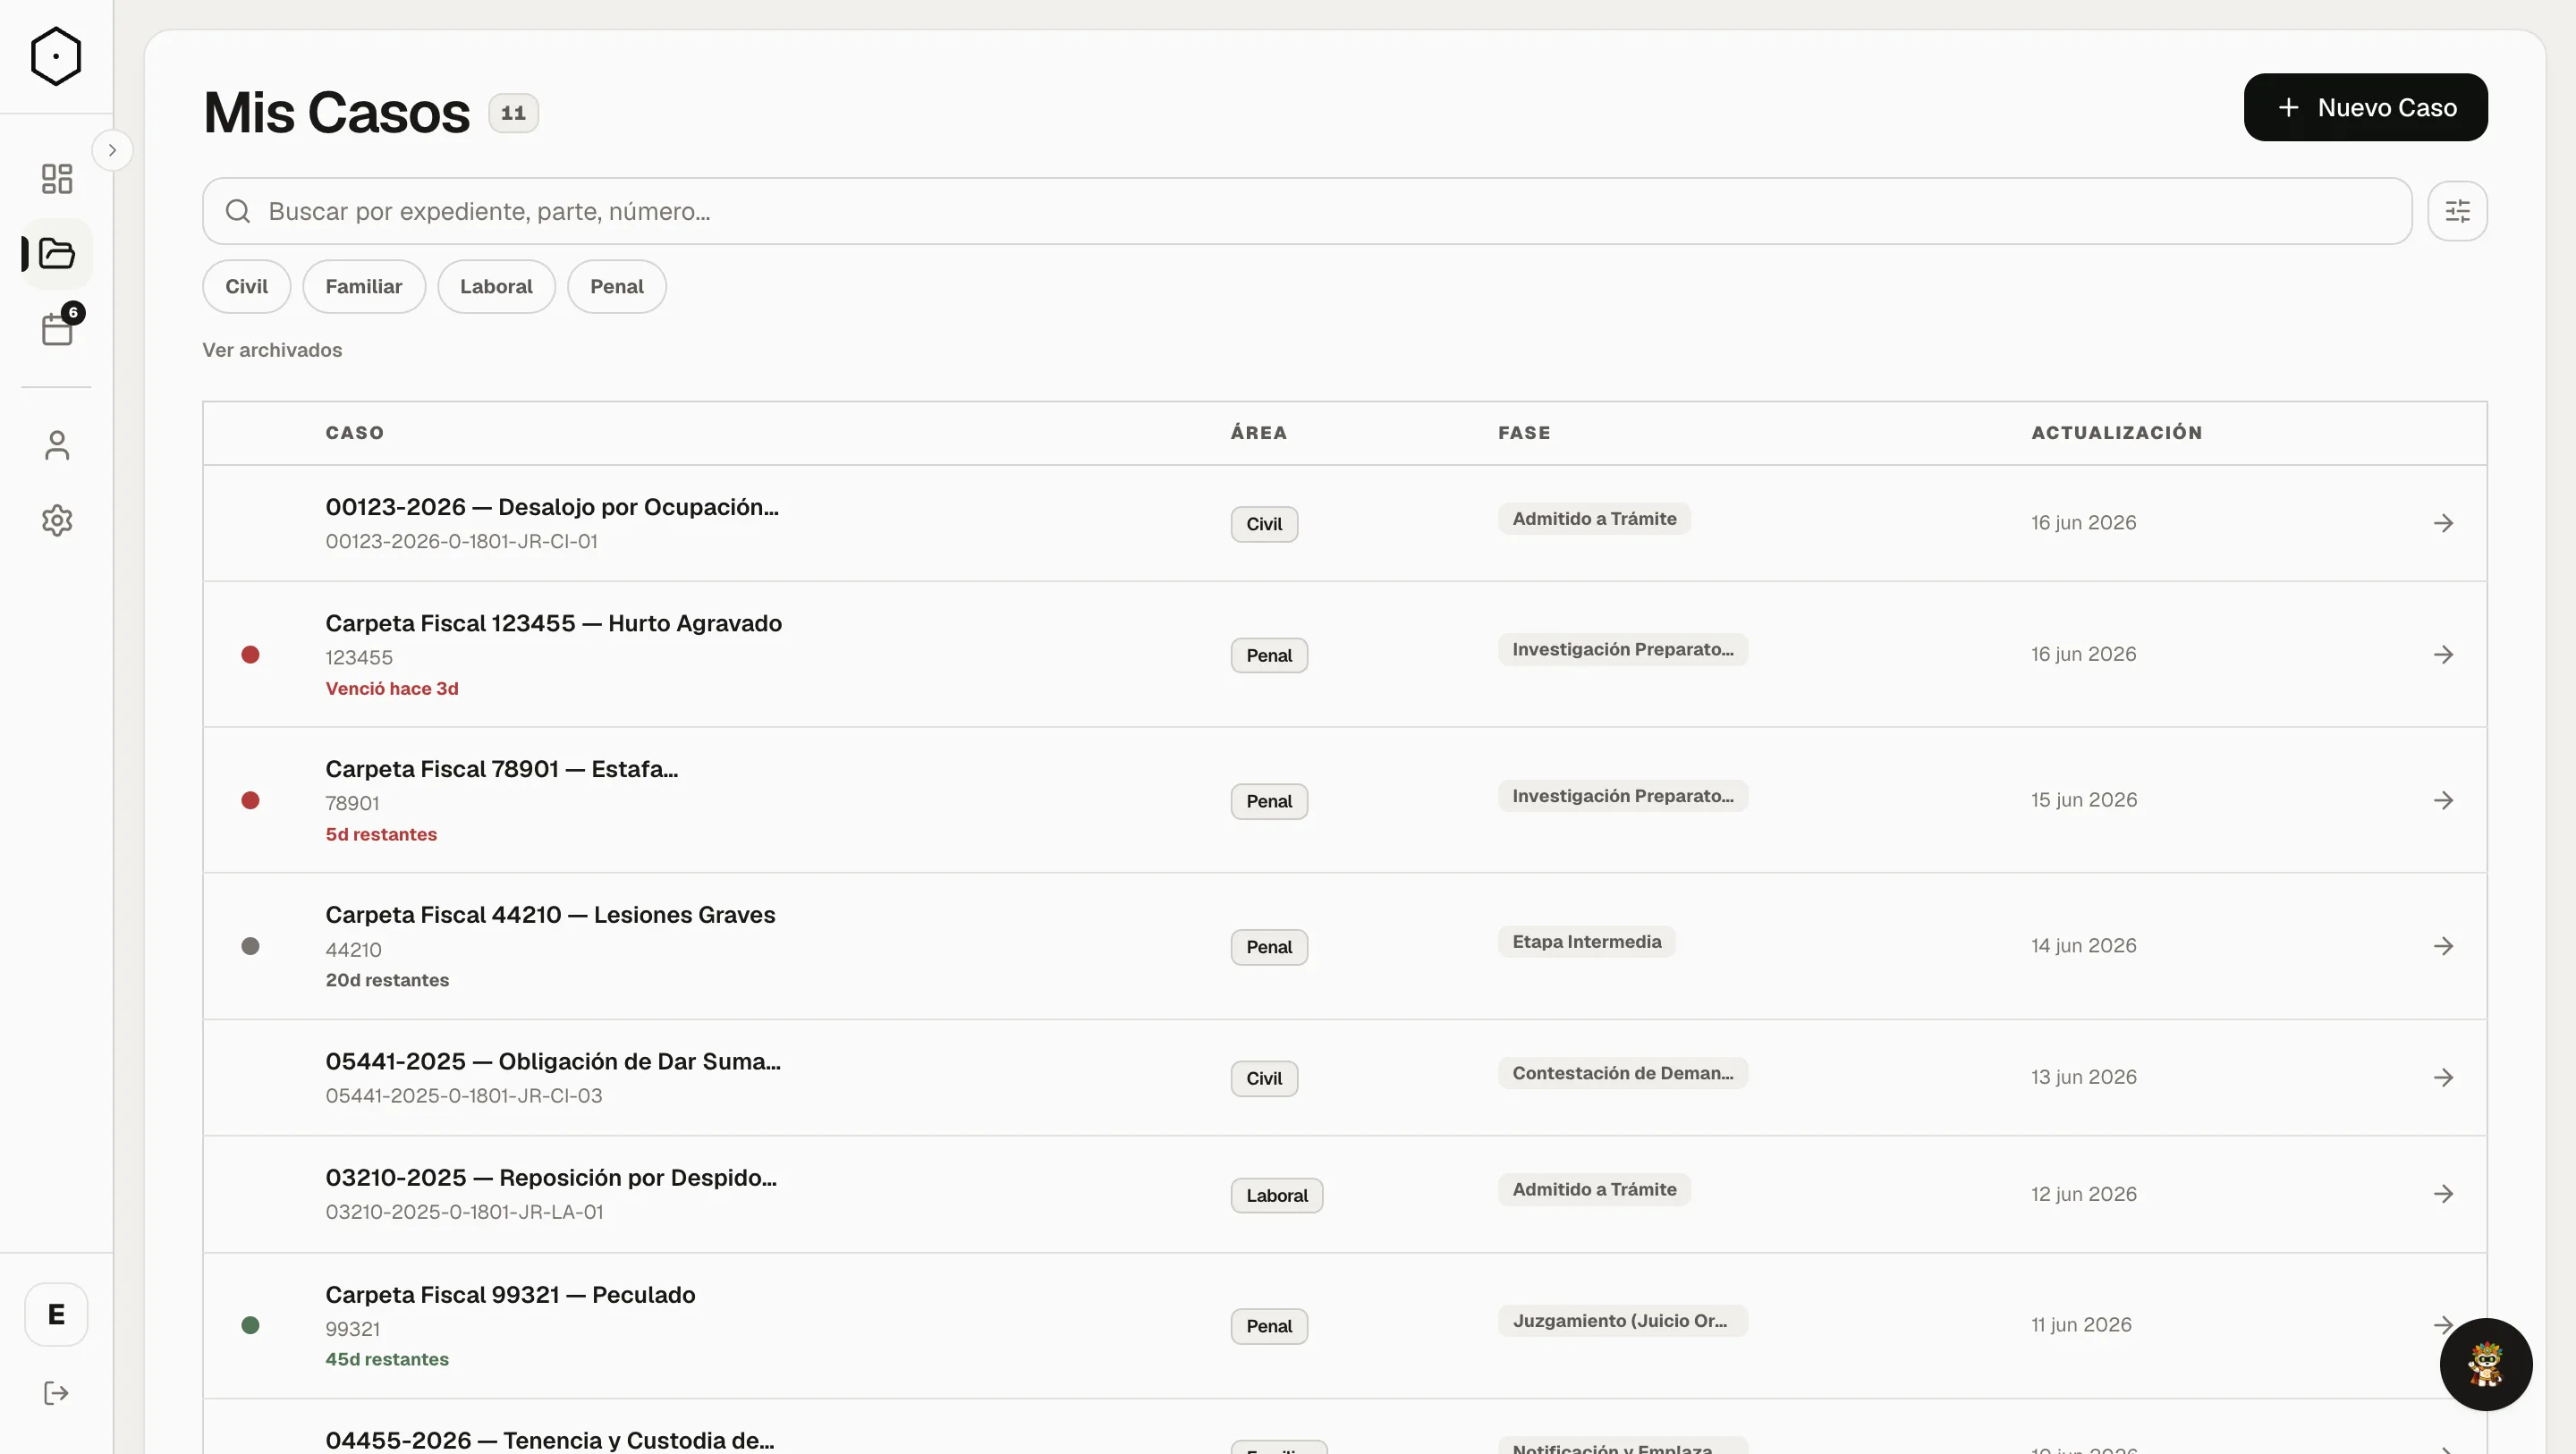Open the user profile icon in sidebar
This screenshot has height=1454, width=2576.
(x=57, y=445)
